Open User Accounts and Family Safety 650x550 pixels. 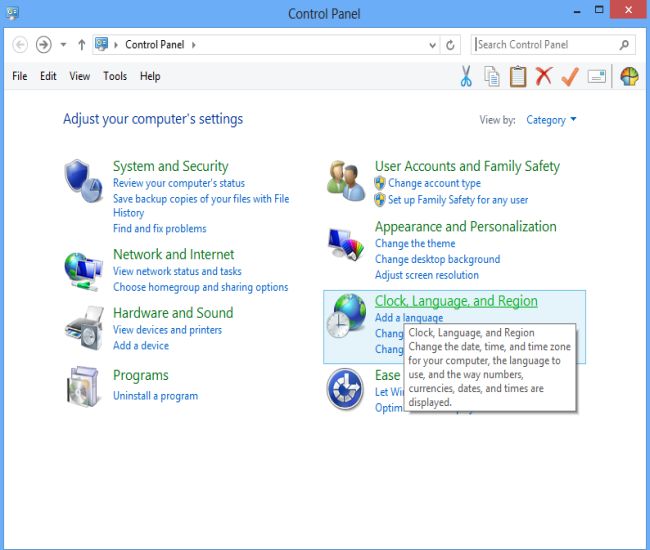point(467,166)
